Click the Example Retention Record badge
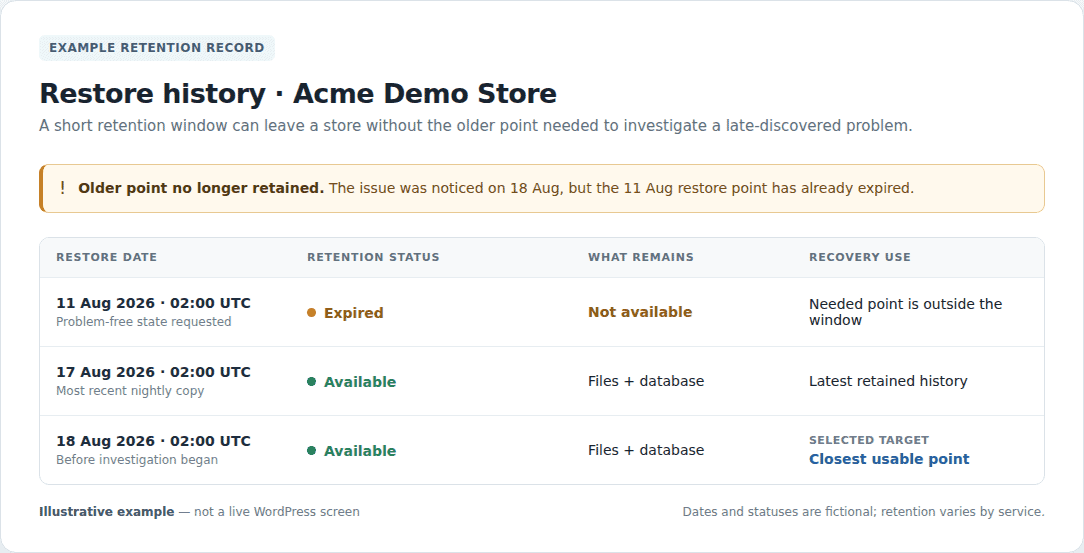Screen dimensions: 1084x553 [x=157, y=48]
